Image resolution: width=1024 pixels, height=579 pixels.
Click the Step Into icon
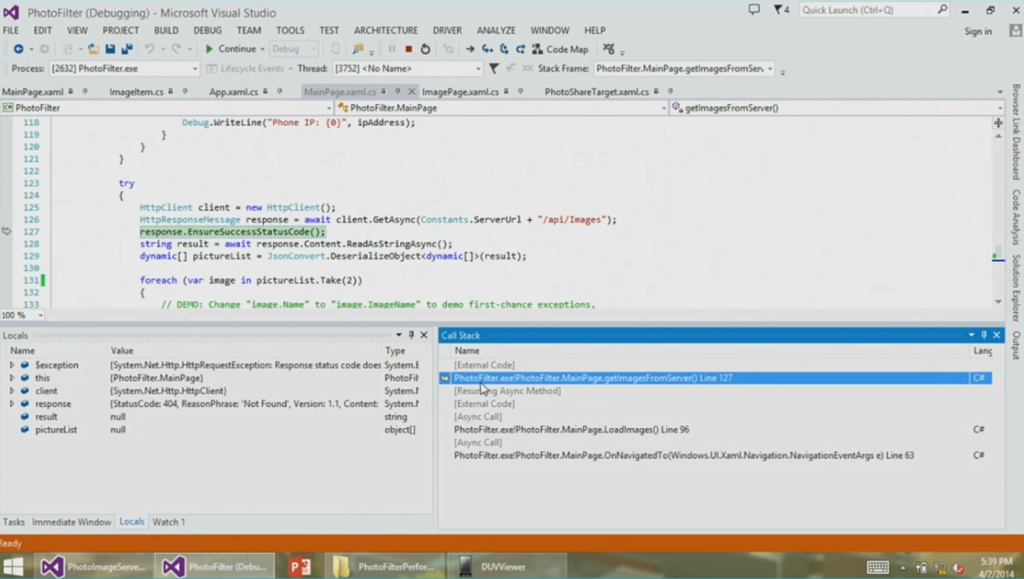[487, 49]
